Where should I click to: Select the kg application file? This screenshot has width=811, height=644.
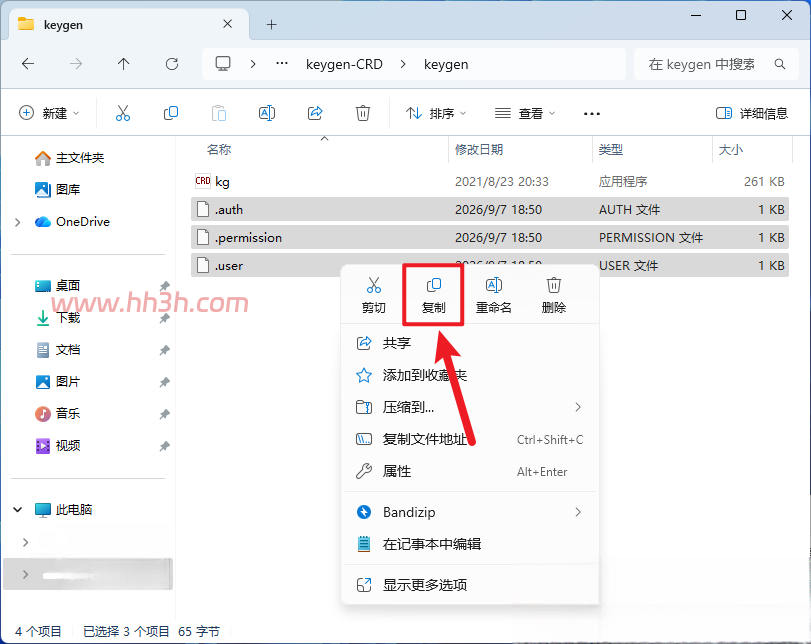(x=490, y=182)
